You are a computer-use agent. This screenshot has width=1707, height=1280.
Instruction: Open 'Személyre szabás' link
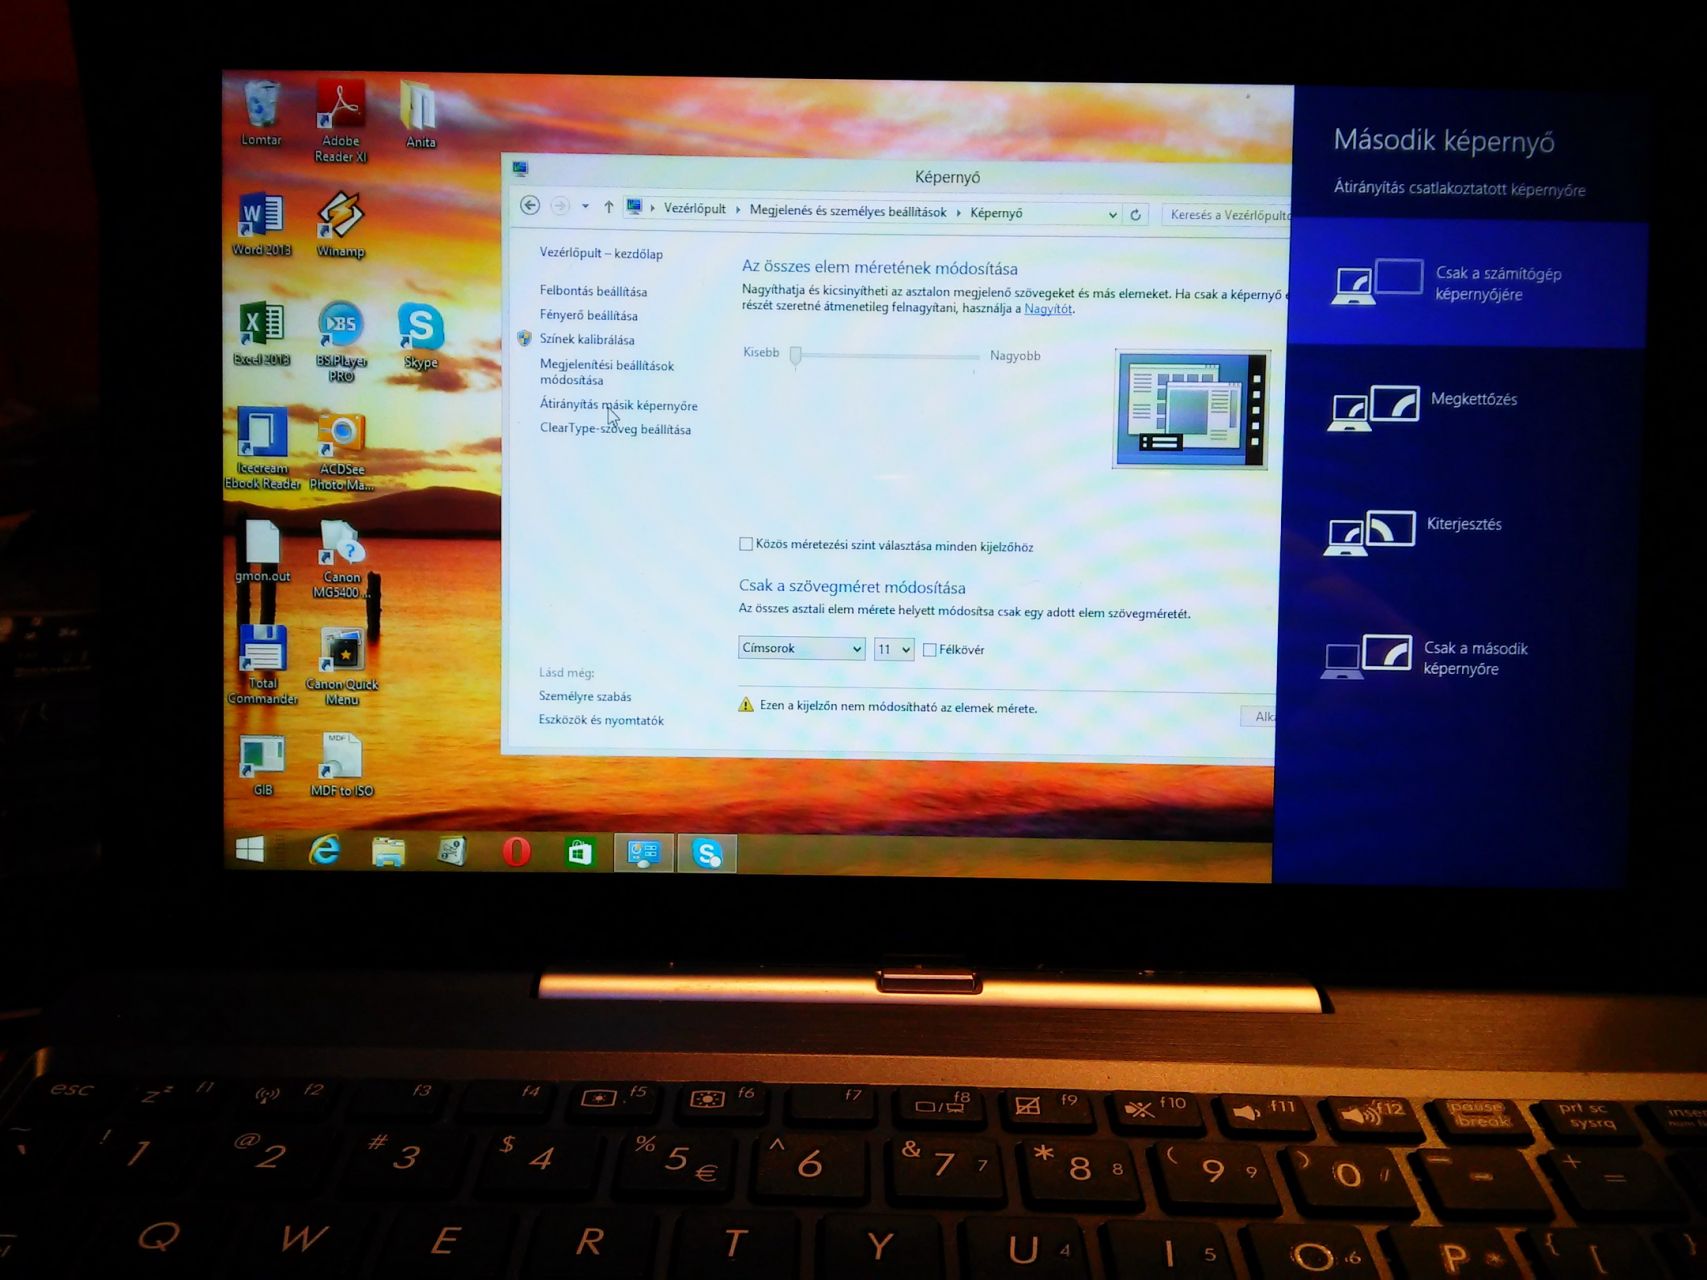585,696
